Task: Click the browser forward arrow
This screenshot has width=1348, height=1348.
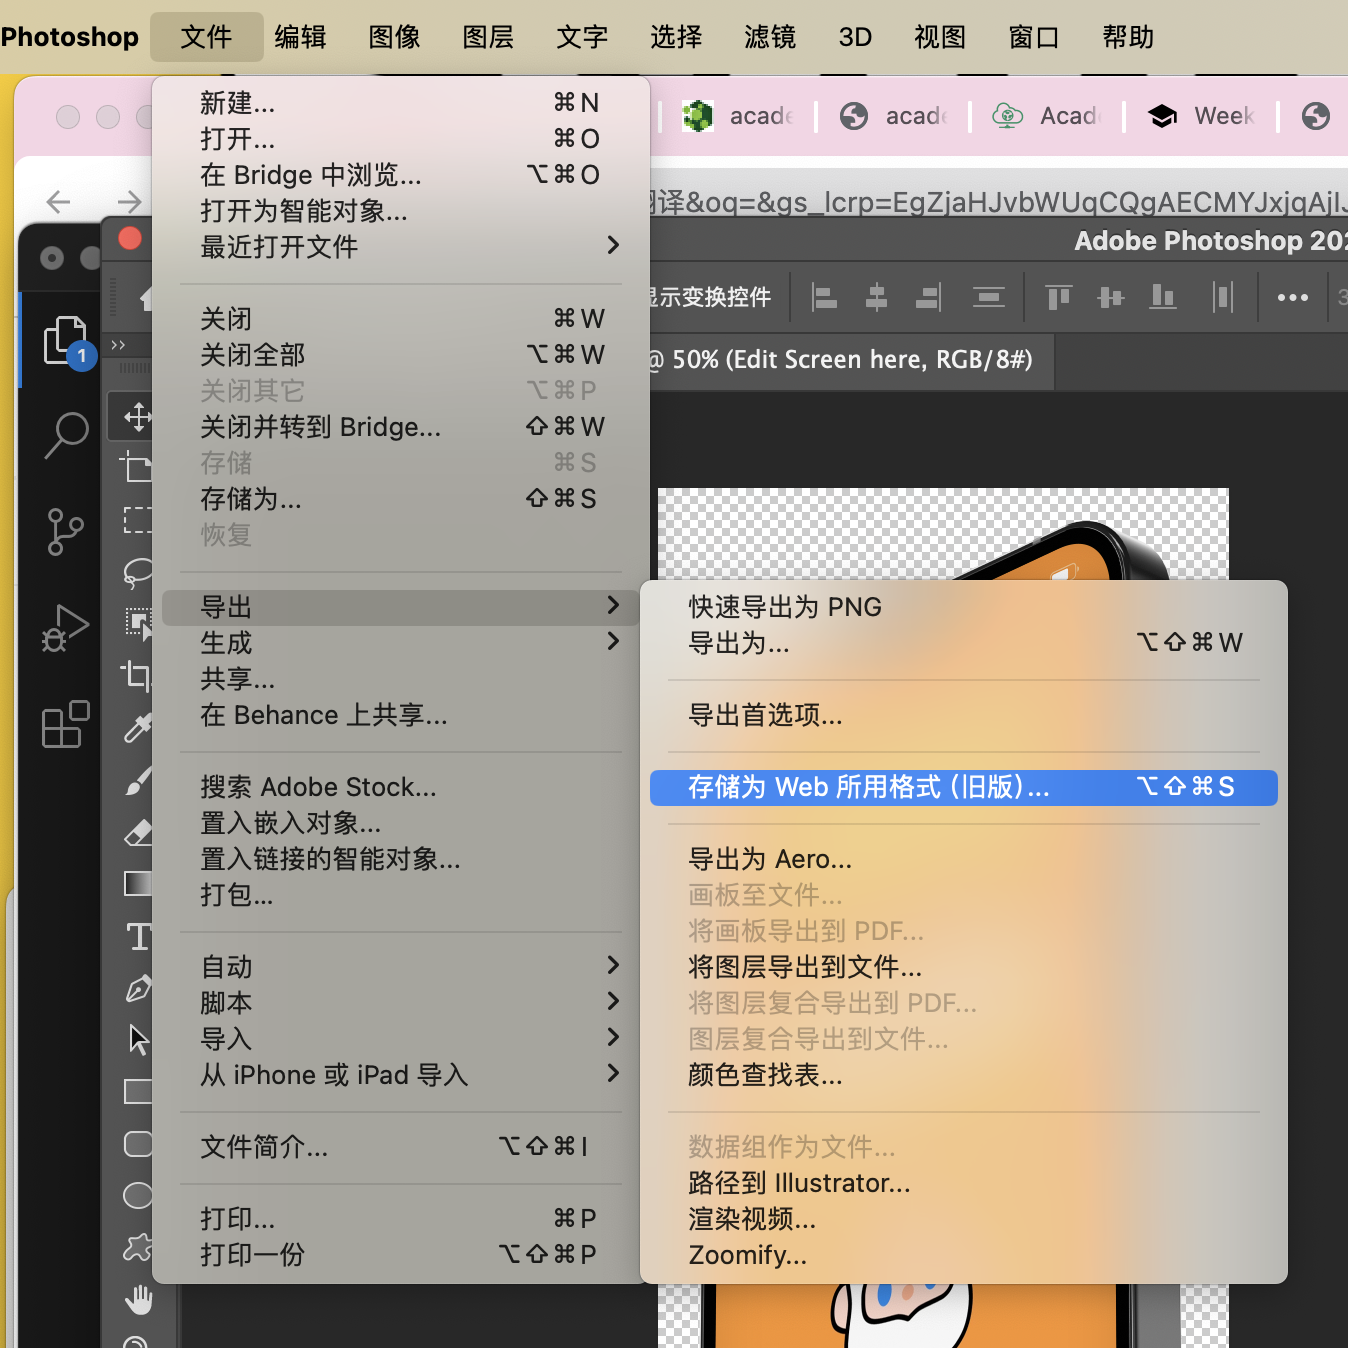Action: [129, 202]
